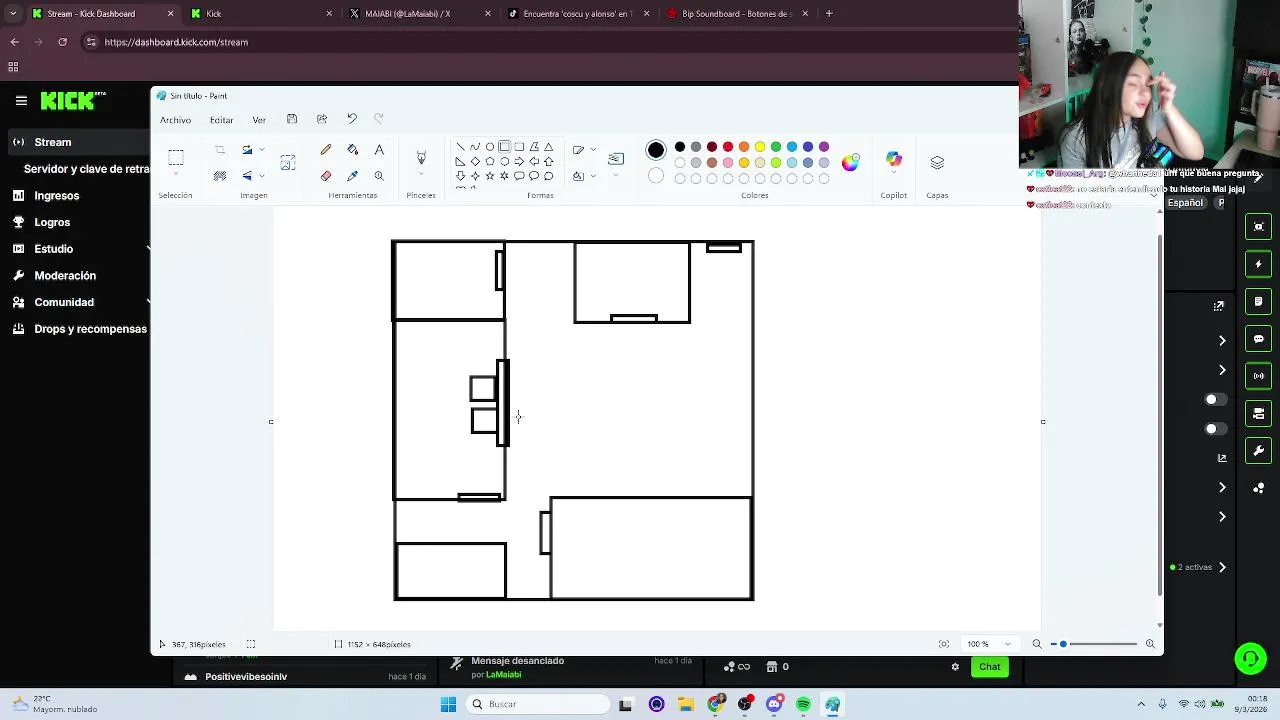Screen dimensions: 1280x720
Task: Open the Ver menu in Paint
Action: (x=259, y=120)
